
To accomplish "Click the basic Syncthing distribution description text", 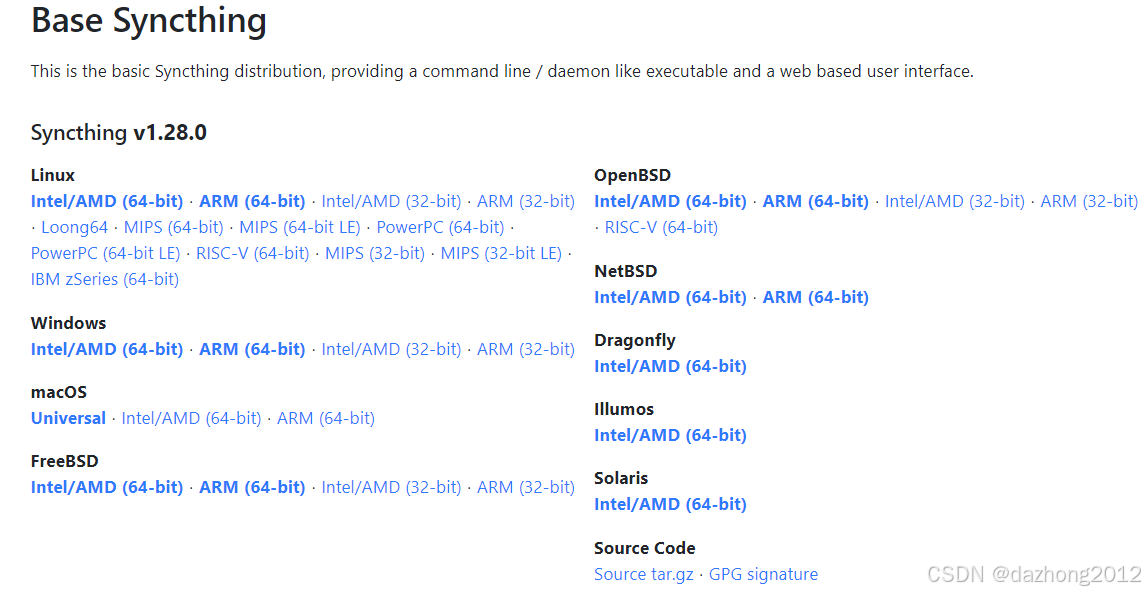I will click(502, 72).
